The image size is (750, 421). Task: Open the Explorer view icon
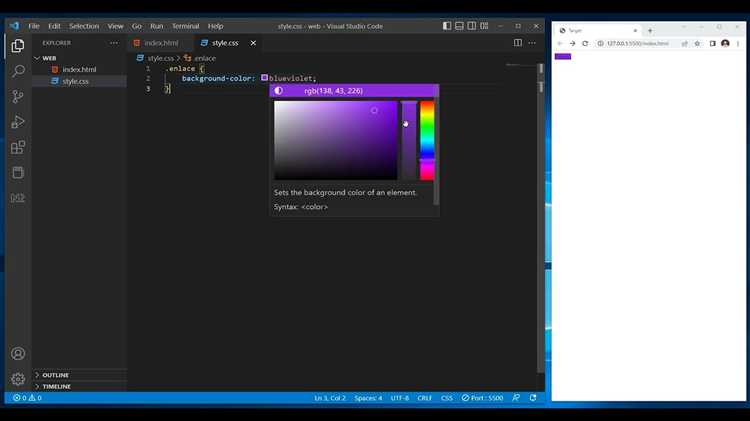pos(17,45)
